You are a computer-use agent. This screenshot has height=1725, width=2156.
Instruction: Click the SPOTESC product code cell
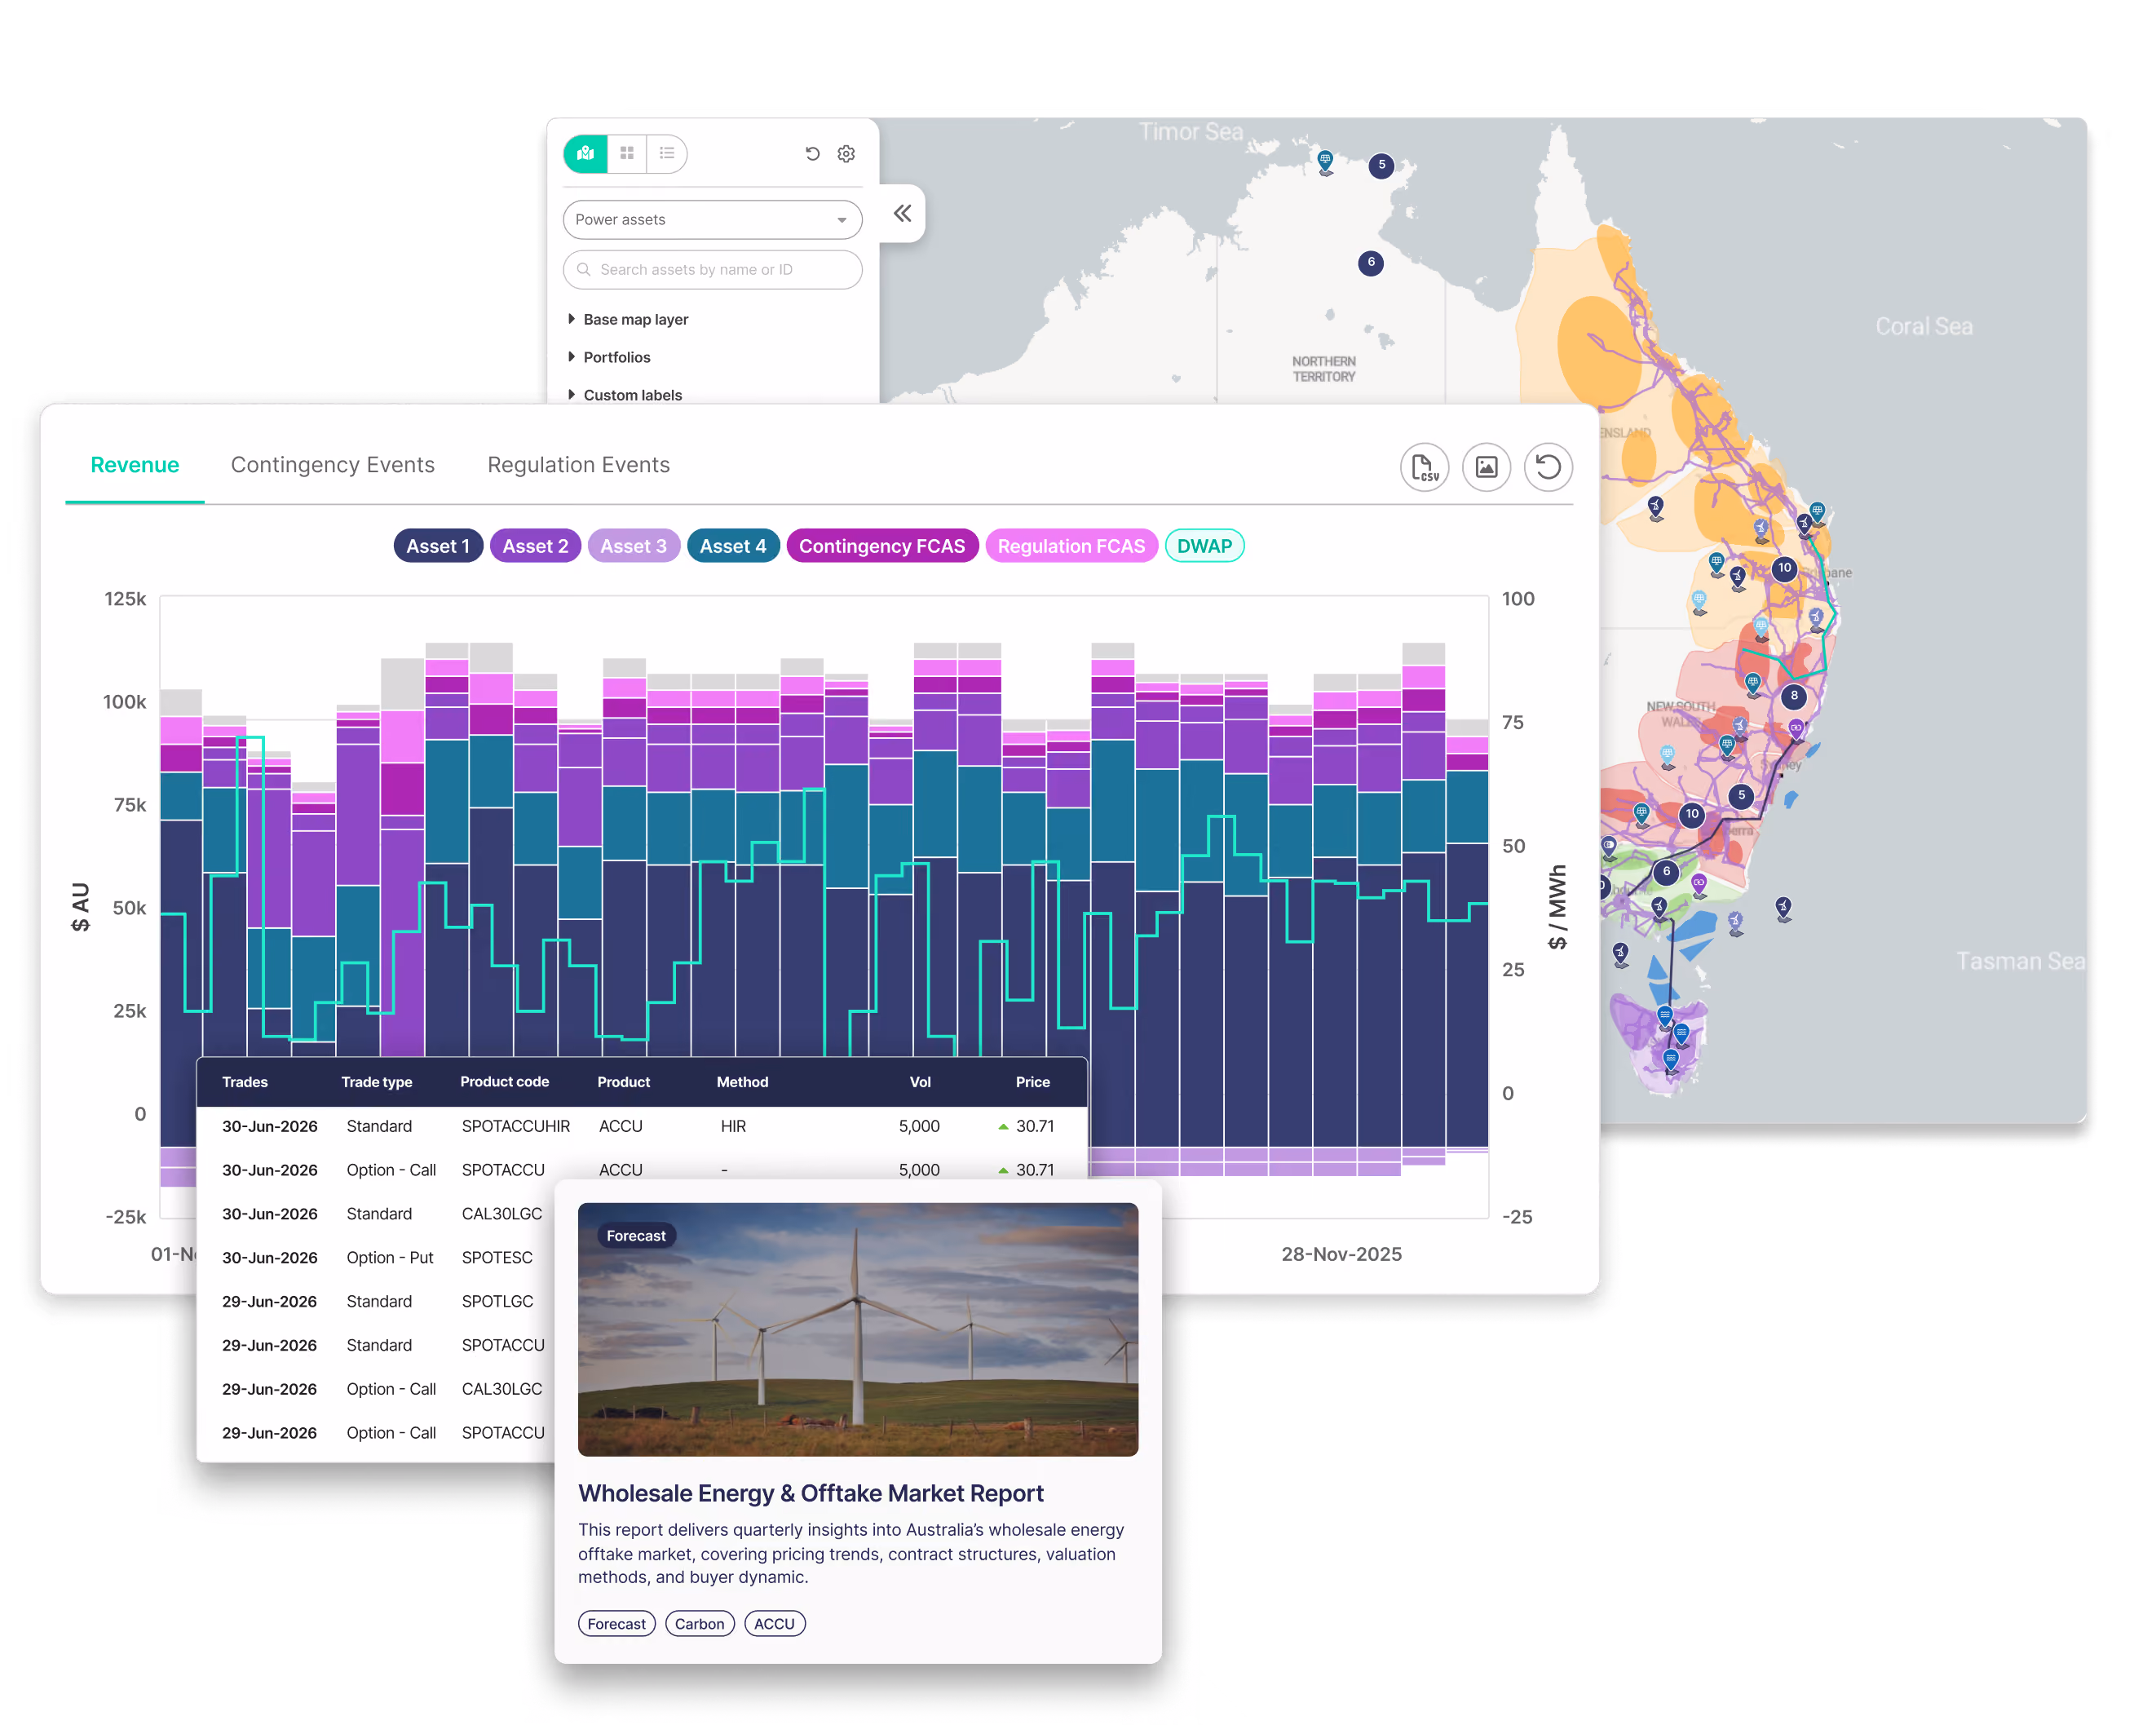pos(497,1257)
